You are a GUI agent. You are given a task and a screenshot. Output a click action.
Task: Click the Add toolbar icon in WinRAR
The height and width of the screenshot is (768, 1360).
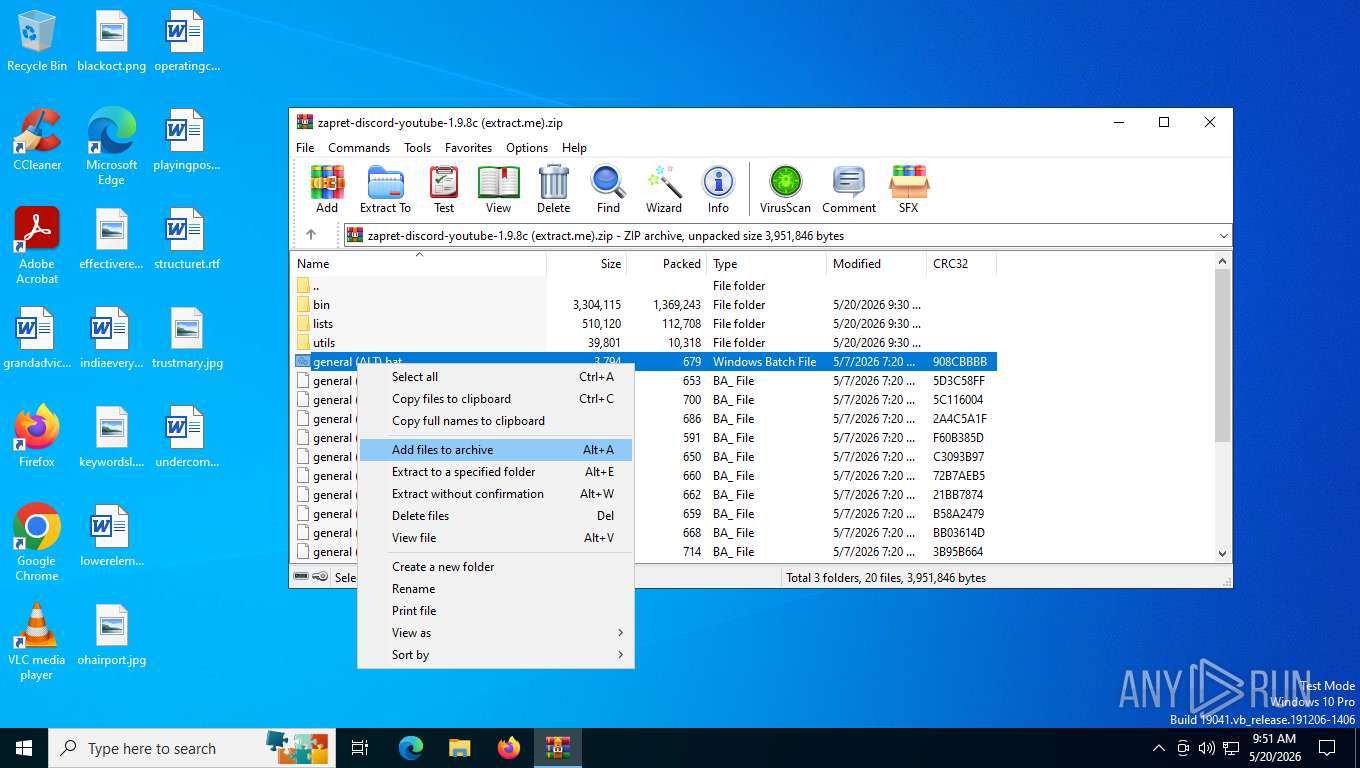tap(327, 190)
